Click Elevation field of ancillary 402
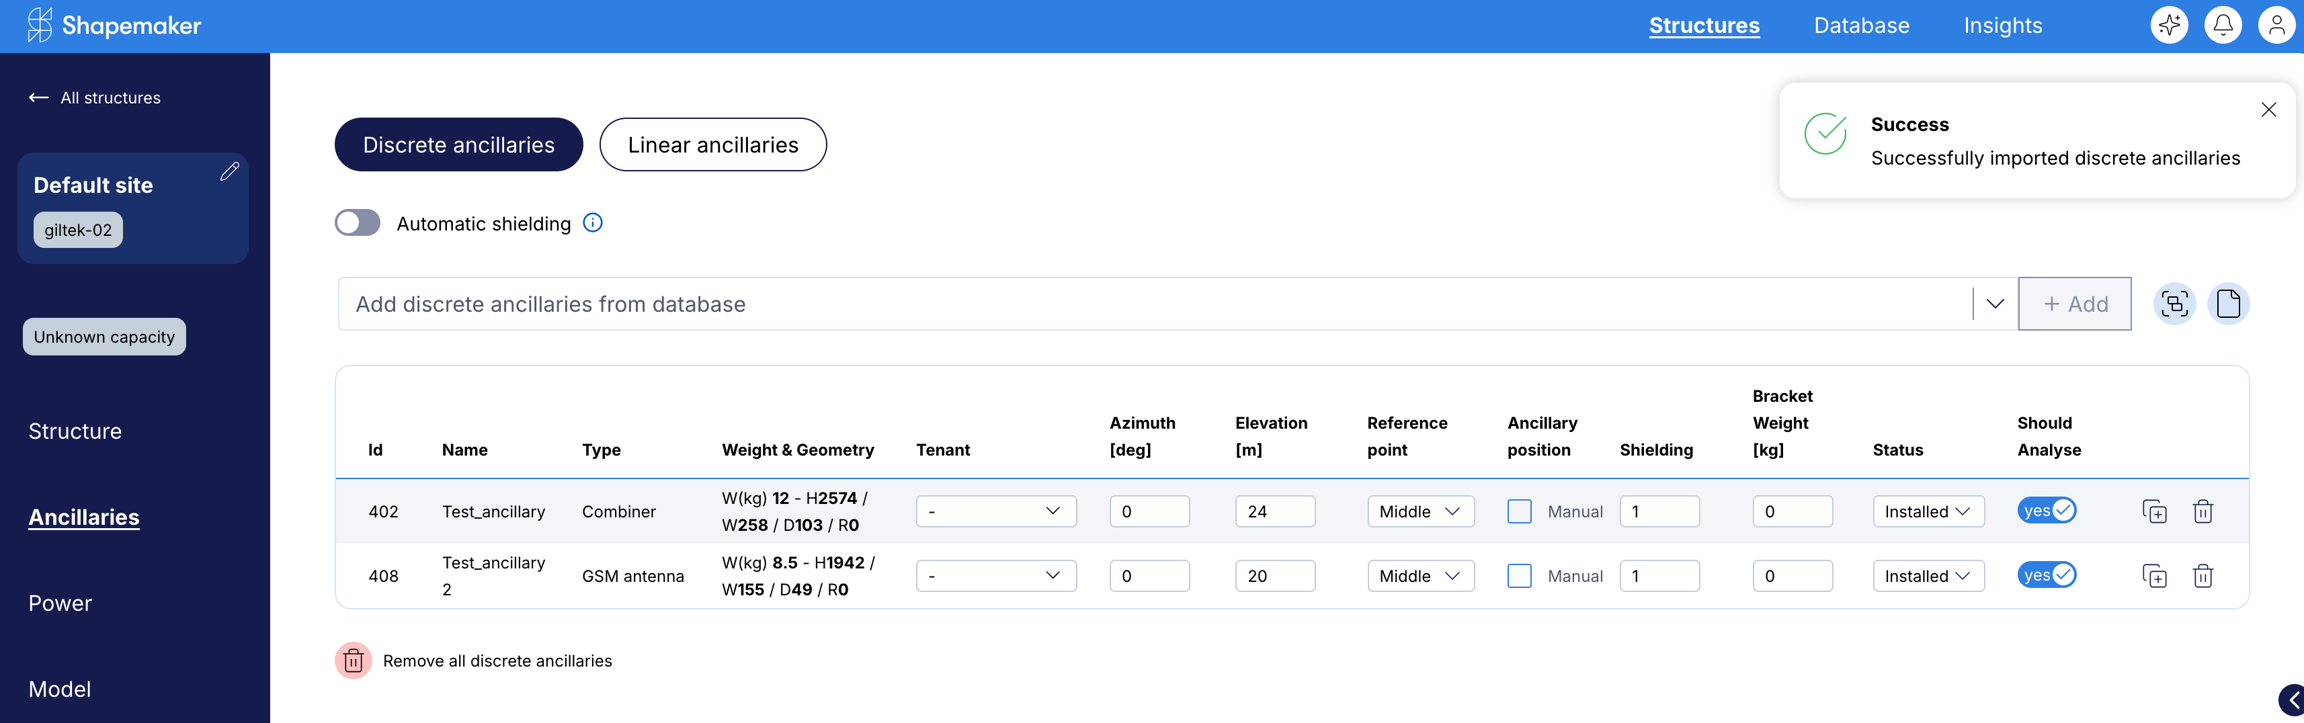 pyautogui.click(x=1274, y=512)
